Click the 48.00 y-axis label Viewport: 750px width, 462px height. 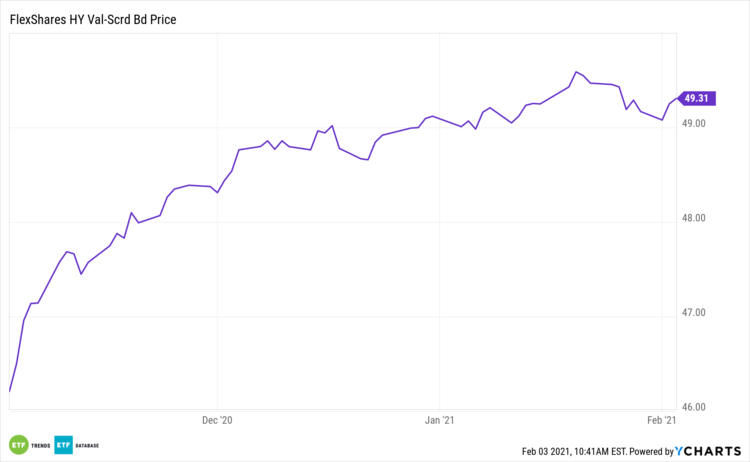click(692, 218)
